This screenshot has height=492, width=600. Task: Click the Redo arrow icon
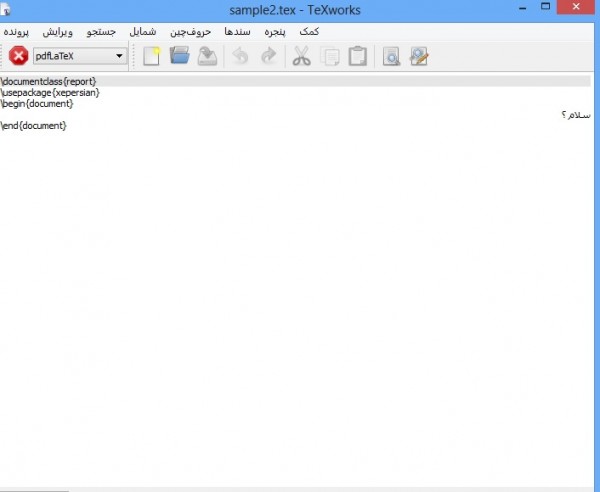click(268, 56)
